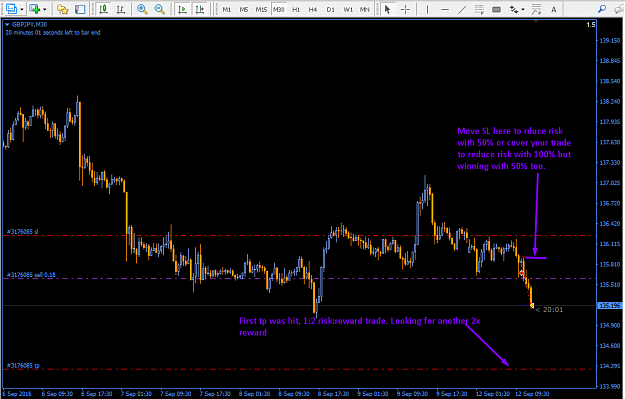
Task: Expand the Profiles dropdown arrow
Action: pos(45,9)
